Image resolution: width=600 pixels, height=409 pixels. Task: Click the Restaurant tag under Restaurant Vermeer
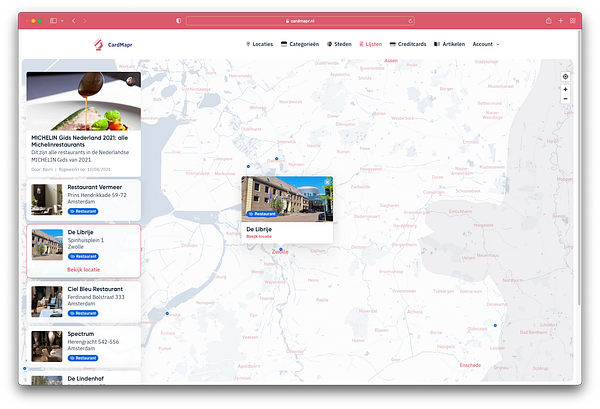(x=83, y=211)
